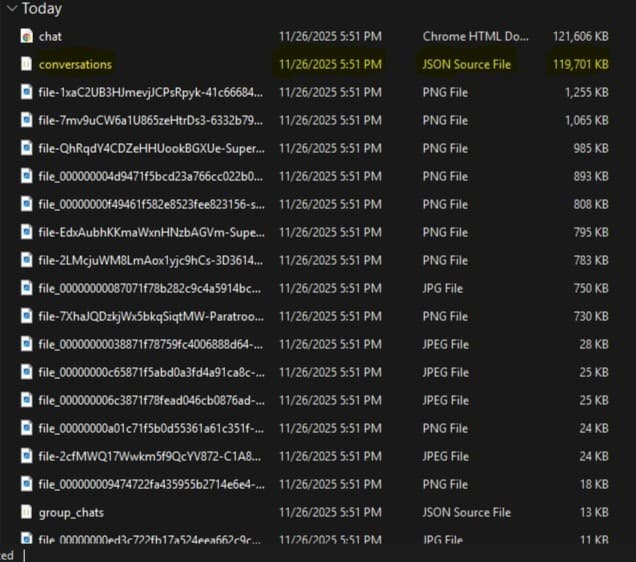Select file-2LMcjuWM8LmAox1yjc9hCs-3D3614 file name

[150, 260]
